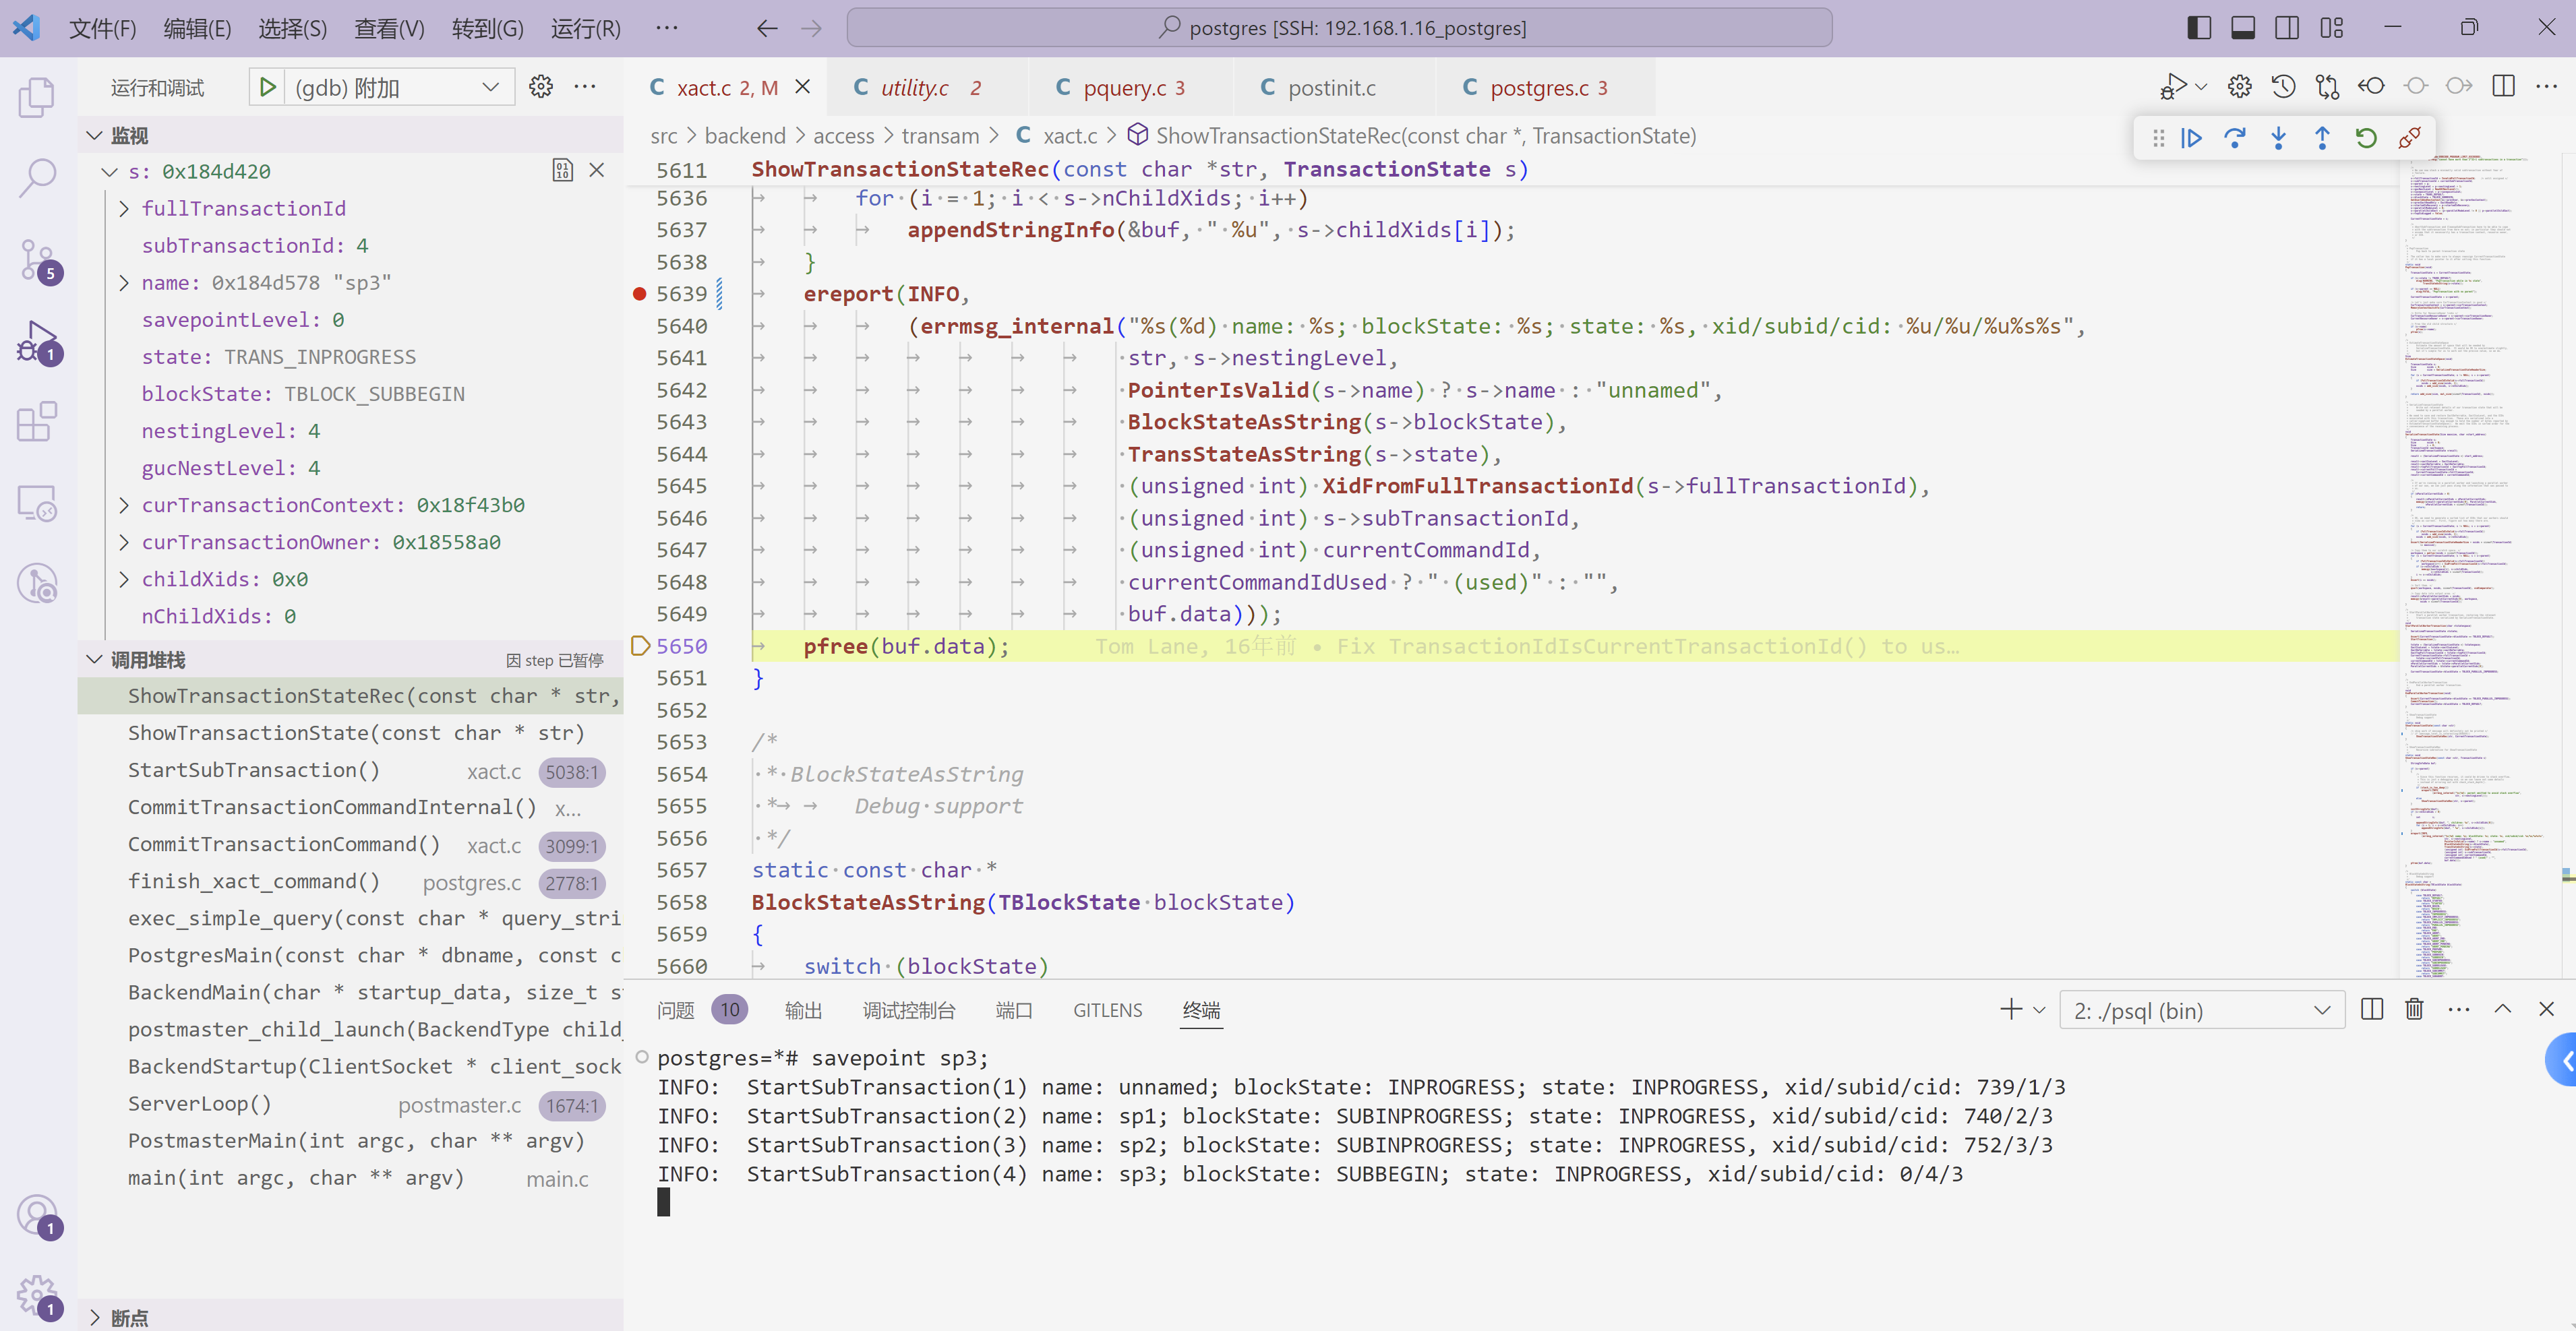This screenshot has height=1331, width=2576.
Task: Open the Manage gear in activity bar
Action: pos(38,1297)
